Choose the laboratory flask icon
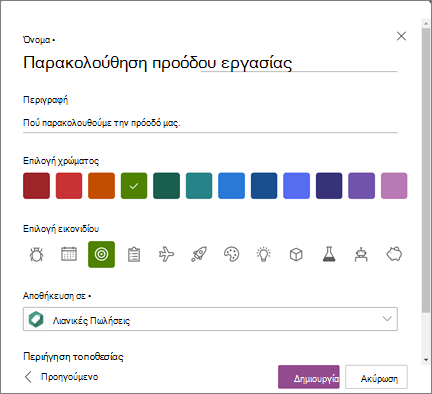Image resolution: width=432 pixels, height=394 pixels. click(329, 254)
